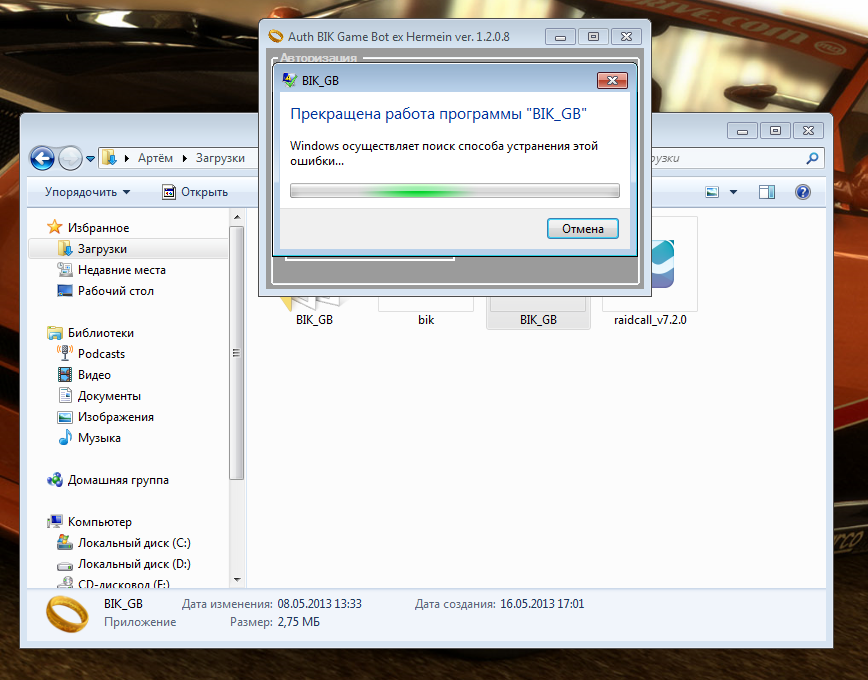
Task: Open the Explorer help icon
Action: (x=801, y=192)
